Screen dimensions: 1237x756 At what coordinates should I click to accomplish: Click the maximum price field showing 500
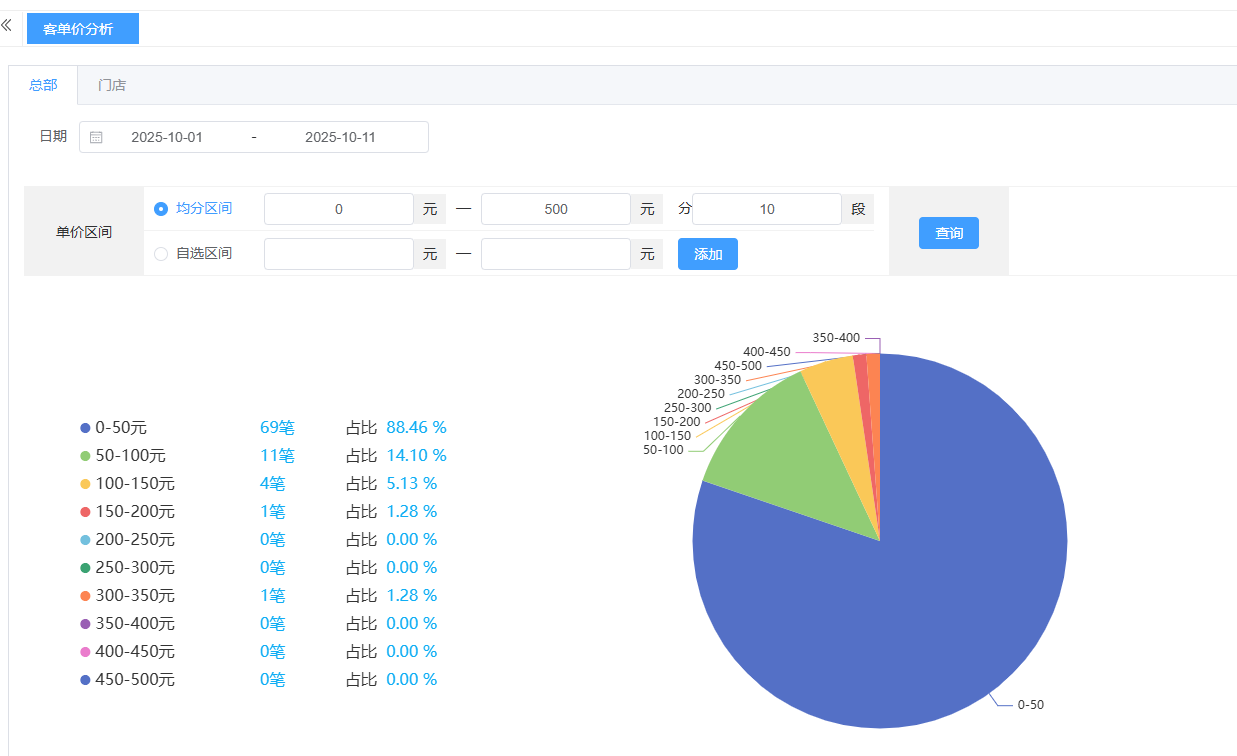coord(555,209)
